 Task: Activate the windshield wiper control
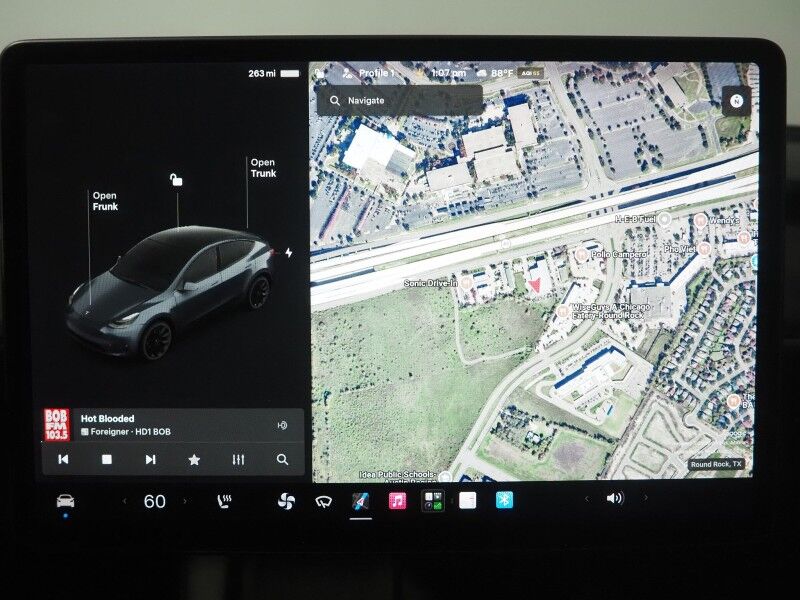click(x=323, y=502)
